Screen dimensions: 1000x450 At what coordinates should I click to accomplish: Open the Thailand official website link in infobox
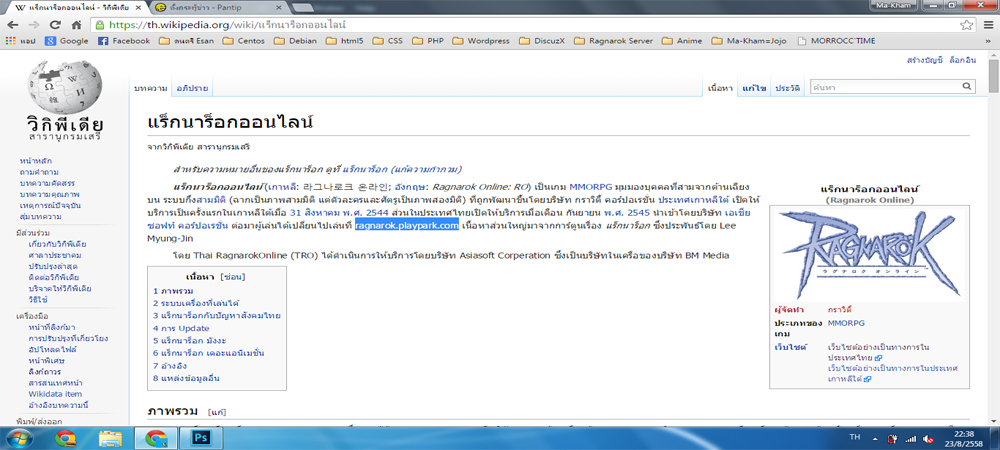880,352
